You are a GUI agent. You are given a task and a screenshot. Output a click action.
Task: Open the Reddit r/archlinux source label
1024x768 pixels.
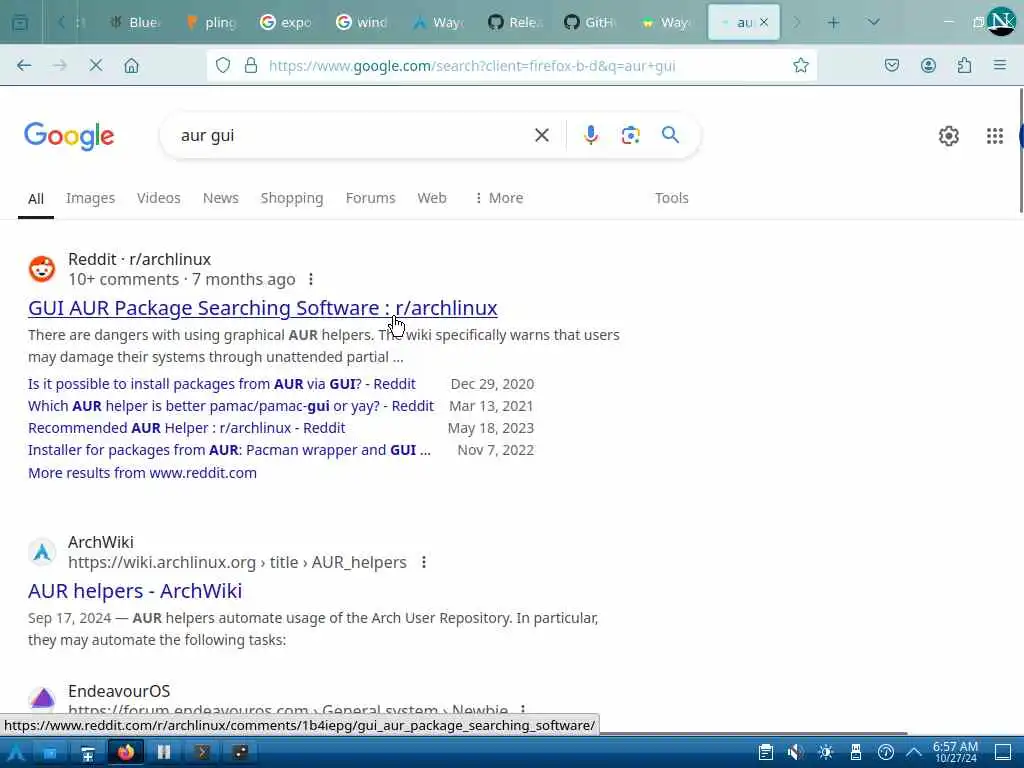[x=140, y=259]
